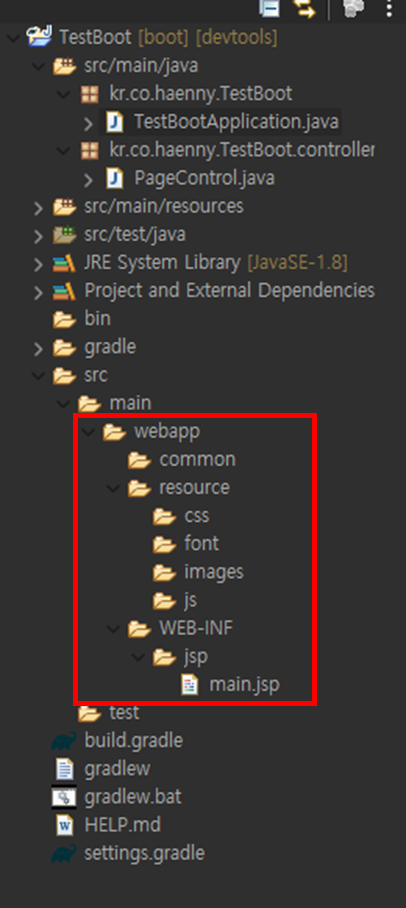Screen dimensions: 406x908
Task: Select the 'test' folder label
Action: pos(124,713)
